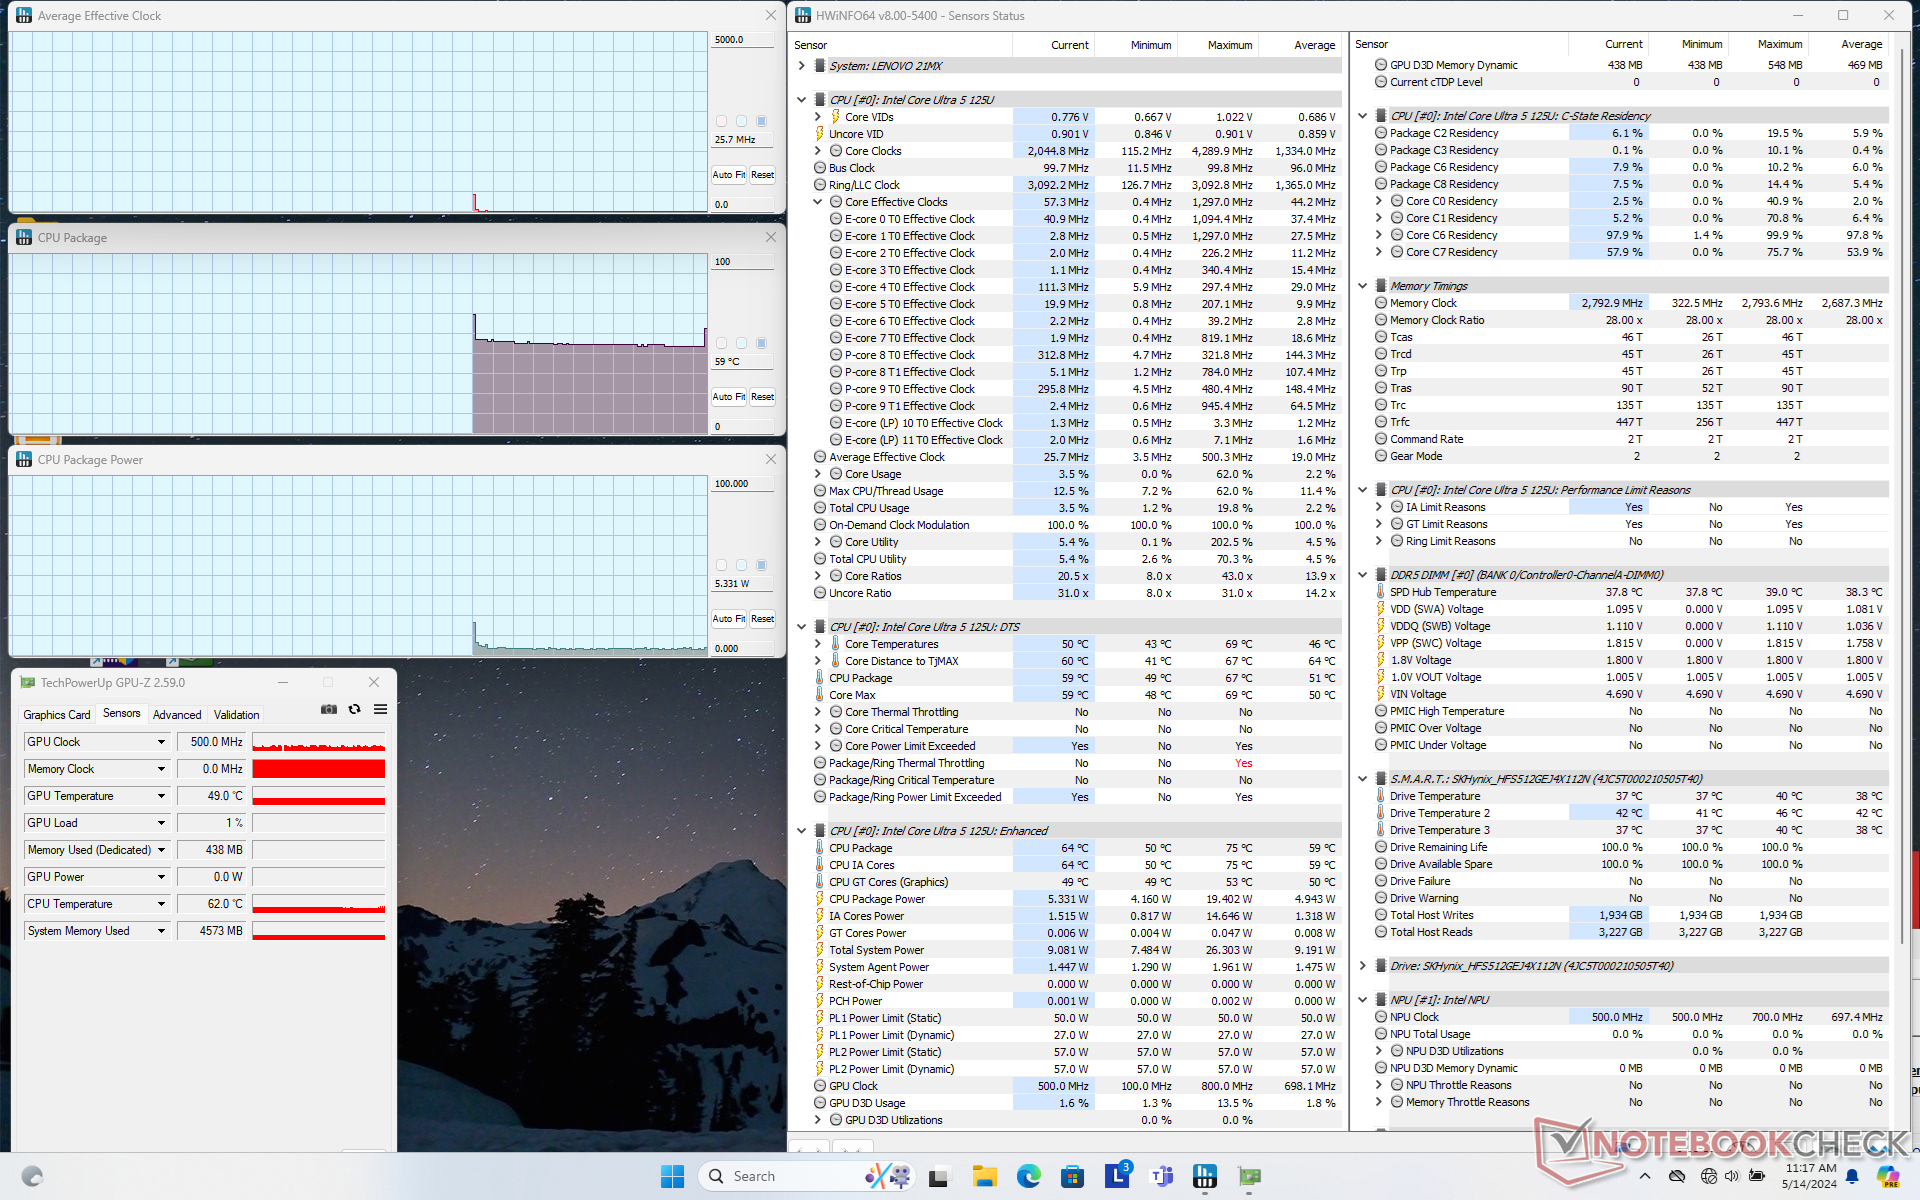Open the Microsoft Store taskbar icon
Screen dimensions: 1920x1200
(1072, 1176)
